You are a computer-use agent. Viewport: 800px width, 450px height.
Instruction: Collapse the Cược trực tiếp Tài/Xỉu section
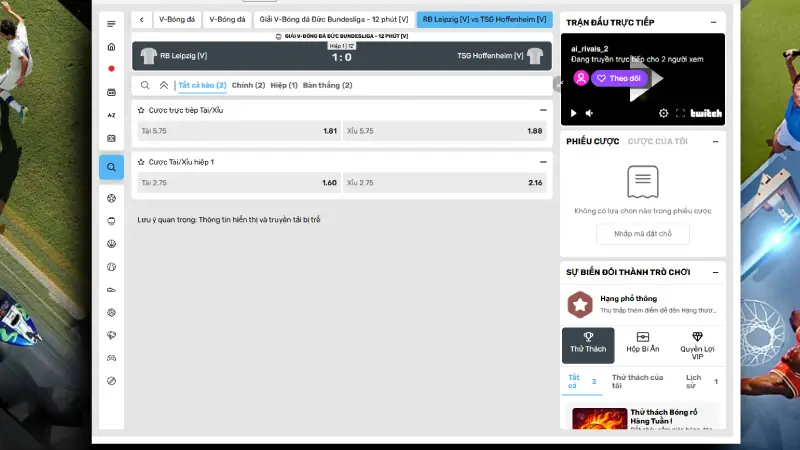(543, 110)
